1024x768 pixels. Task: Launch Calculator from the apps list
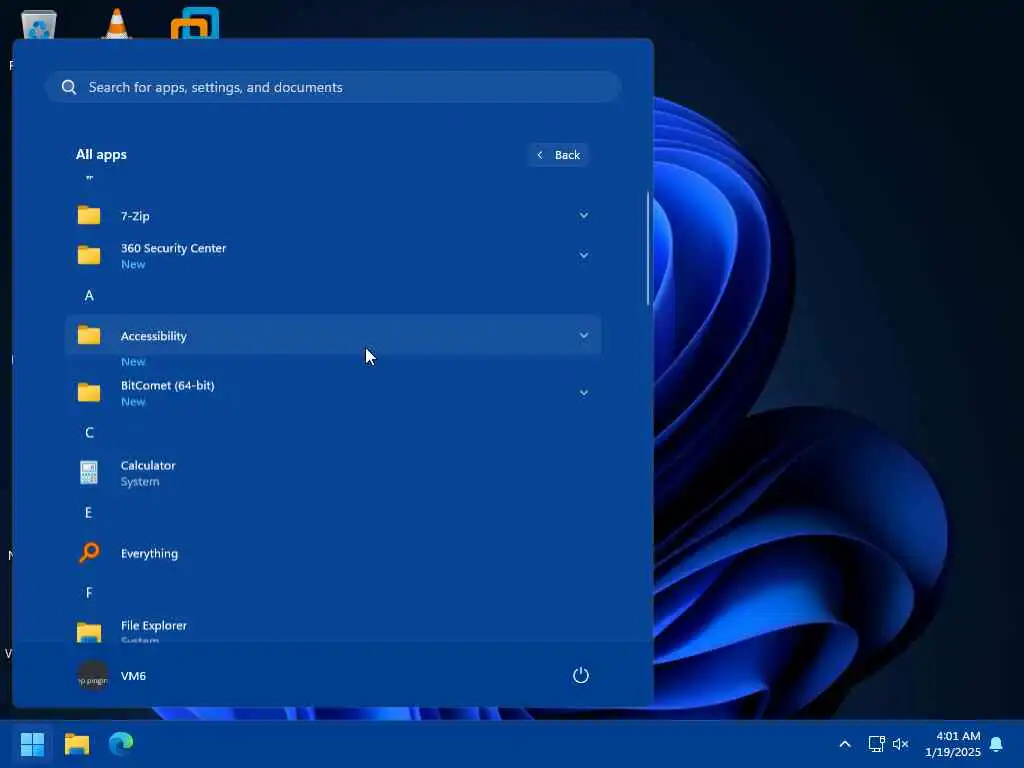click(x=332, y=473)
